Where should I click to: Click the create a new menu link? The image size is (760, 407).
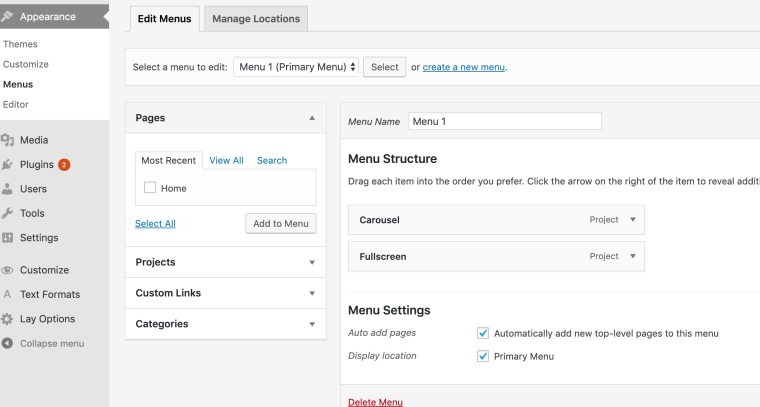[463, 67]
